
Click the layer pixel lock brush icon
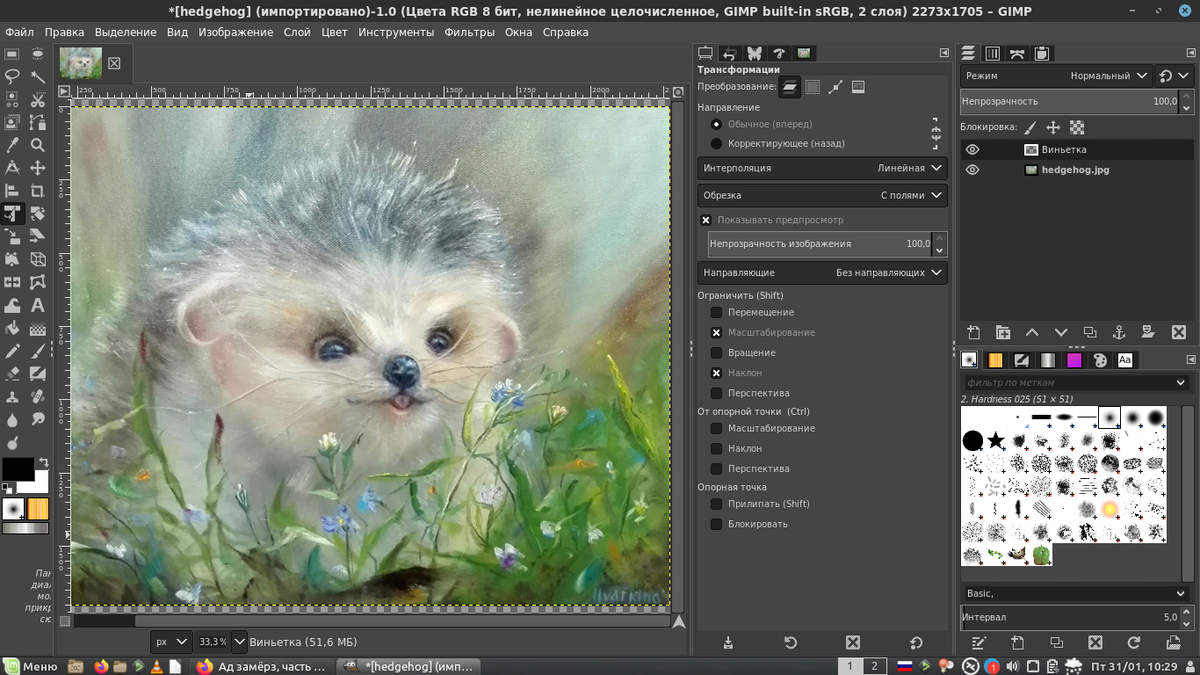point(1030,128)
